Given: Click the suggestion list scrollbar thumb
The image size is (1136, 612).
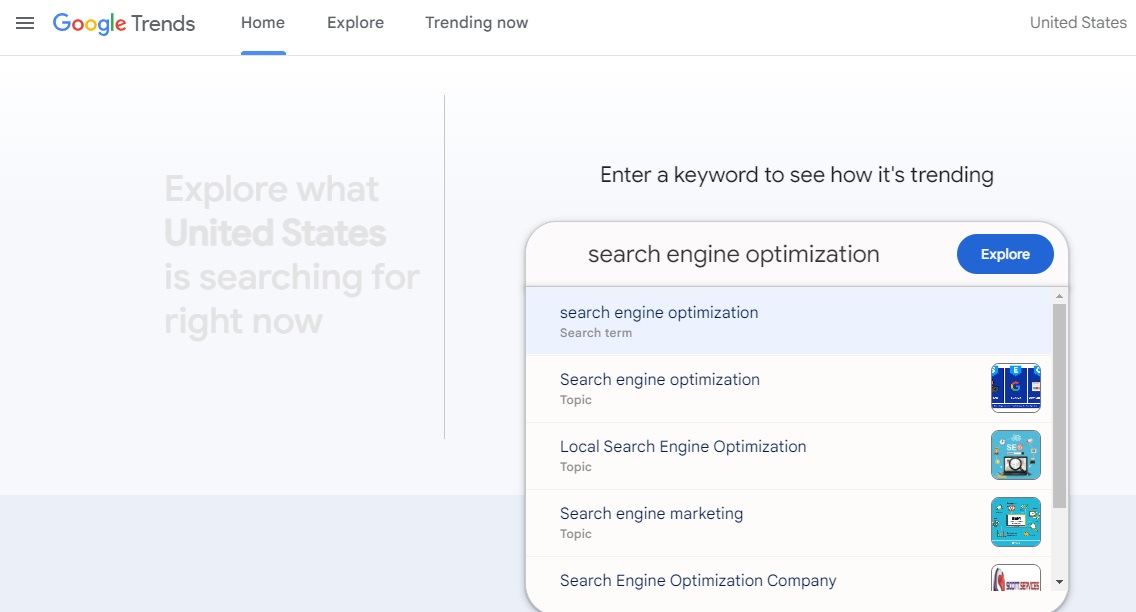Looking at the screenshot, I should 1059,406.
